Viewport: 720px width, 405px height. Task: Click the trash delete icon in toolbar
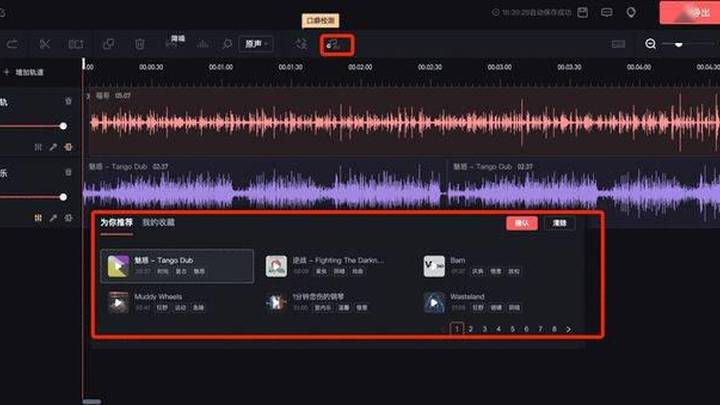pos(140,44)
